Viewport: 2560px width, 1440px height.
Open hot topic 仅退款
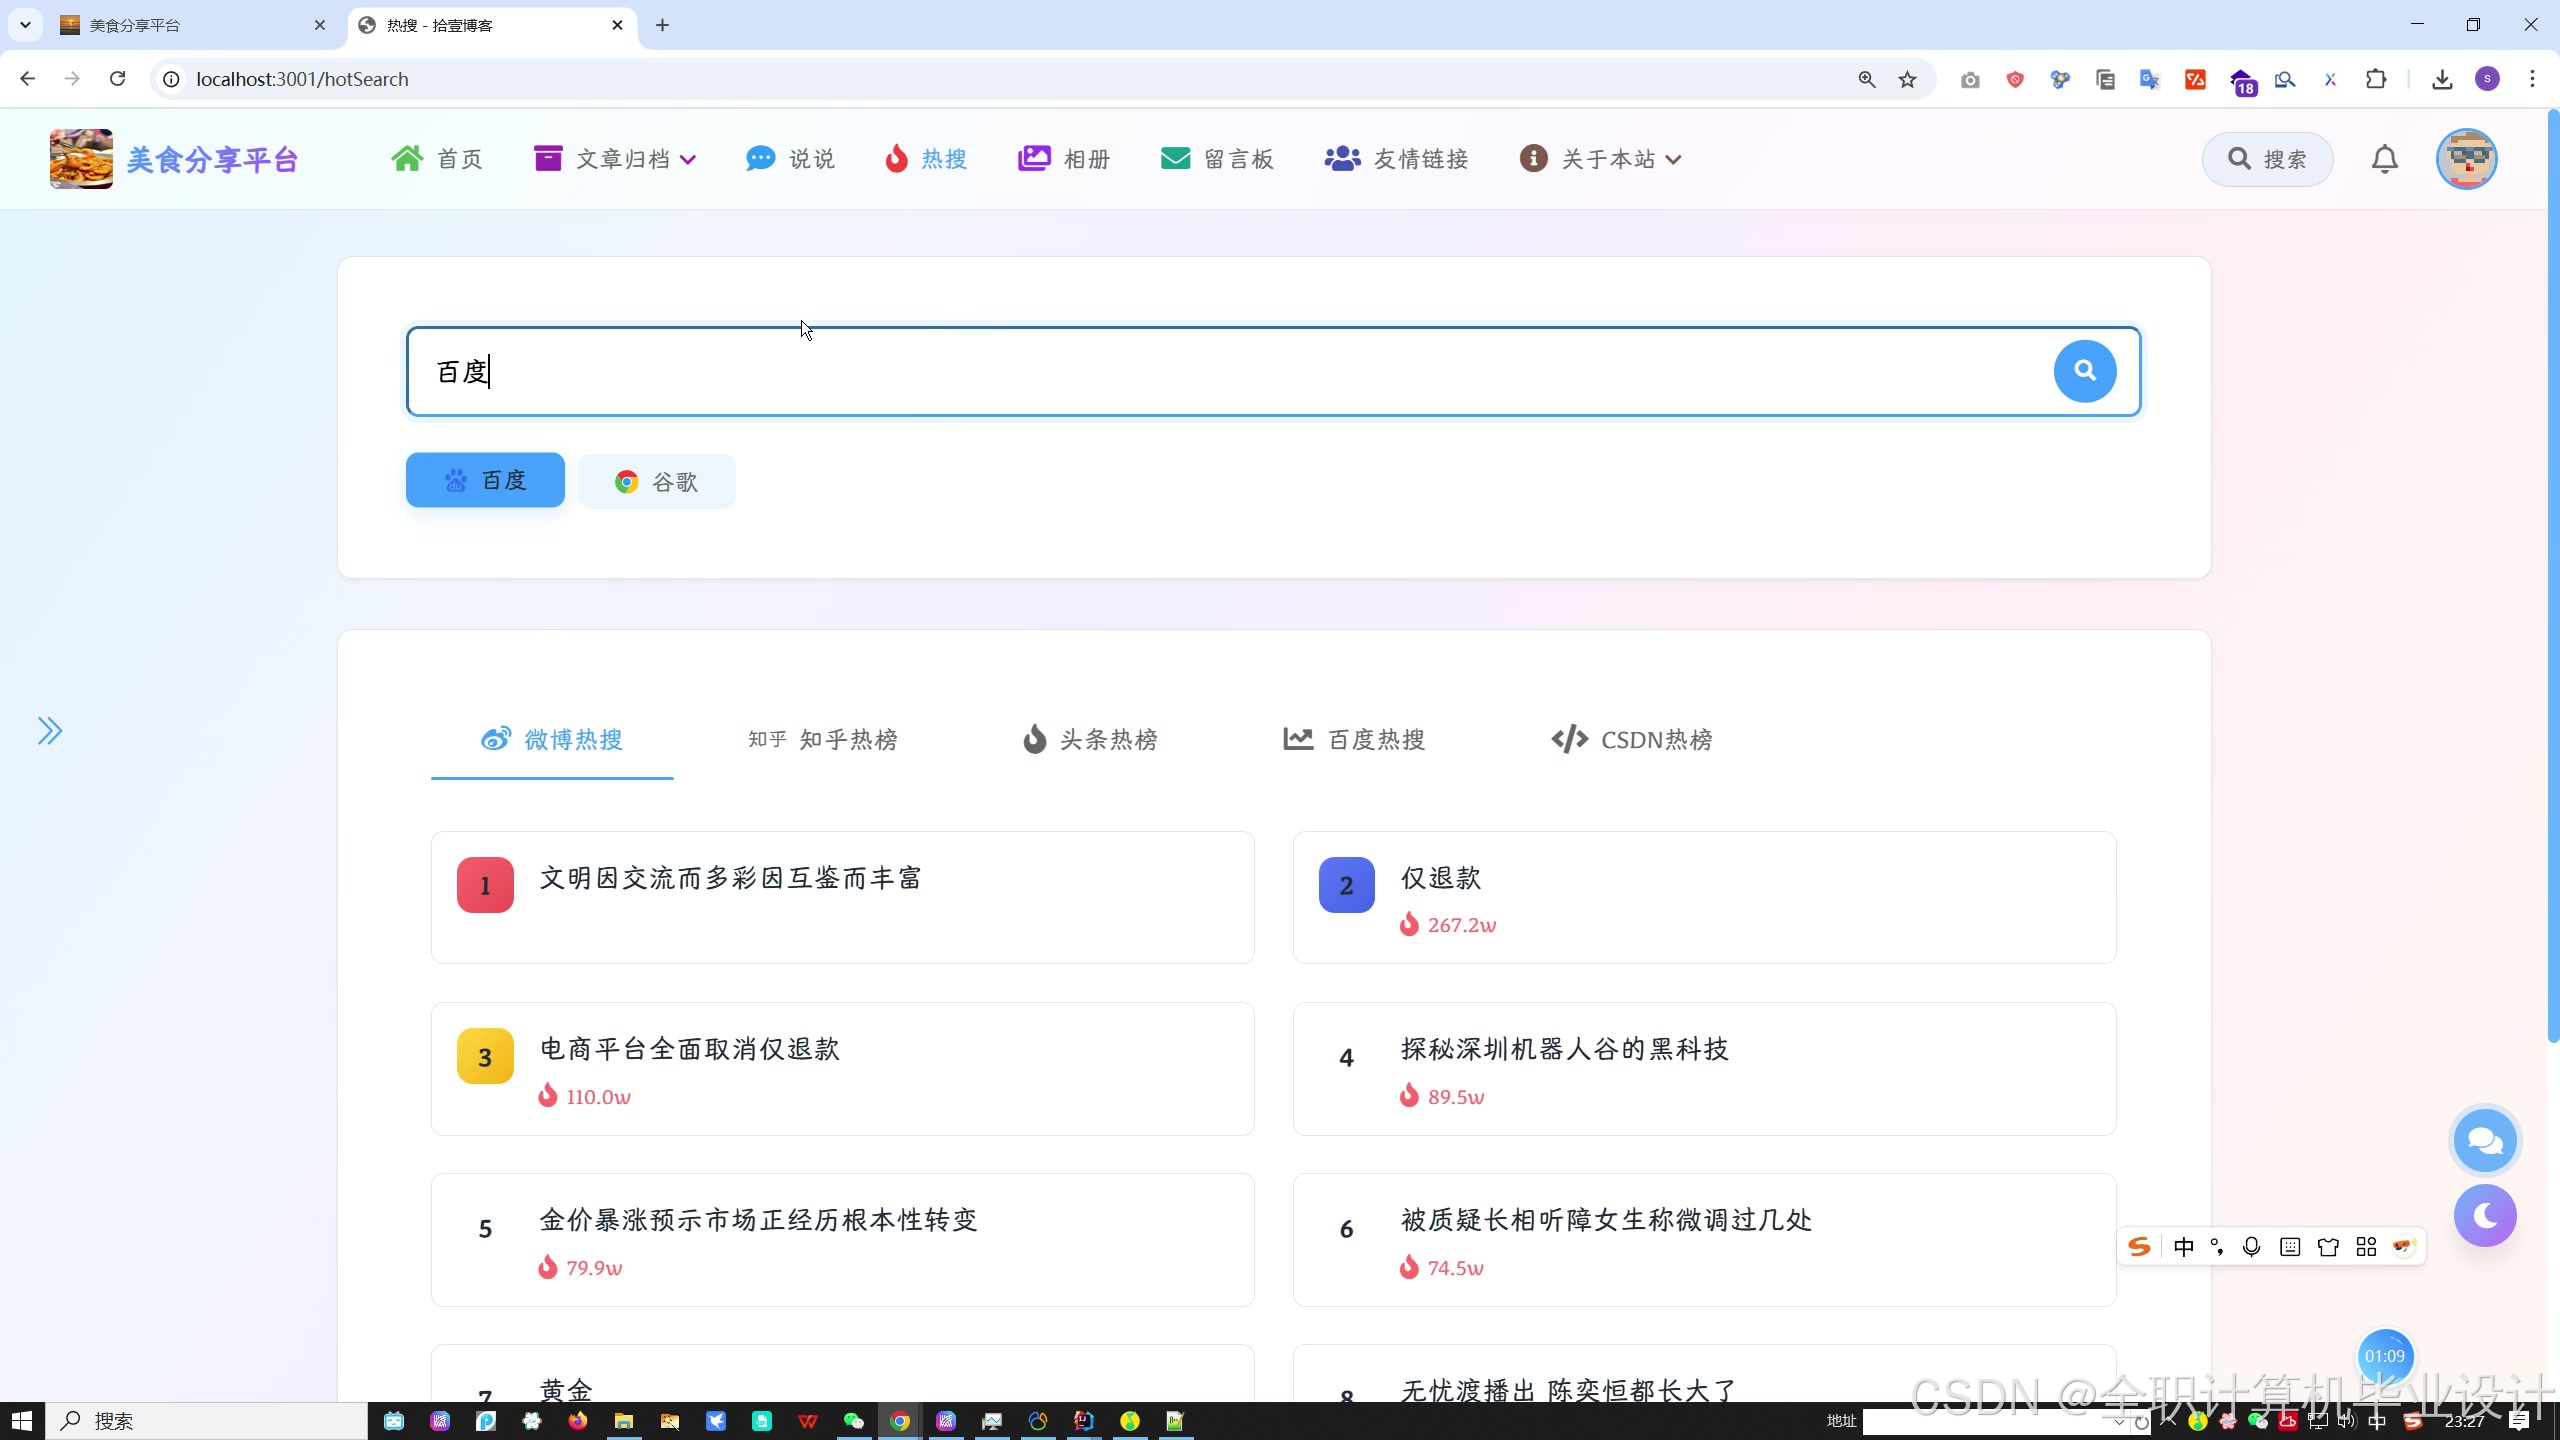[x=1440, y=878]
